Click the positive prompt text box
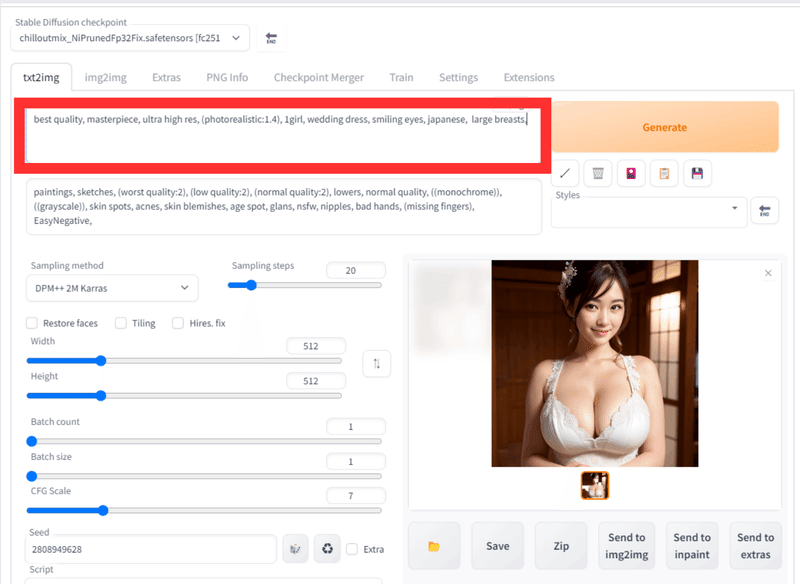800x584 pixels. coord(283,136)
